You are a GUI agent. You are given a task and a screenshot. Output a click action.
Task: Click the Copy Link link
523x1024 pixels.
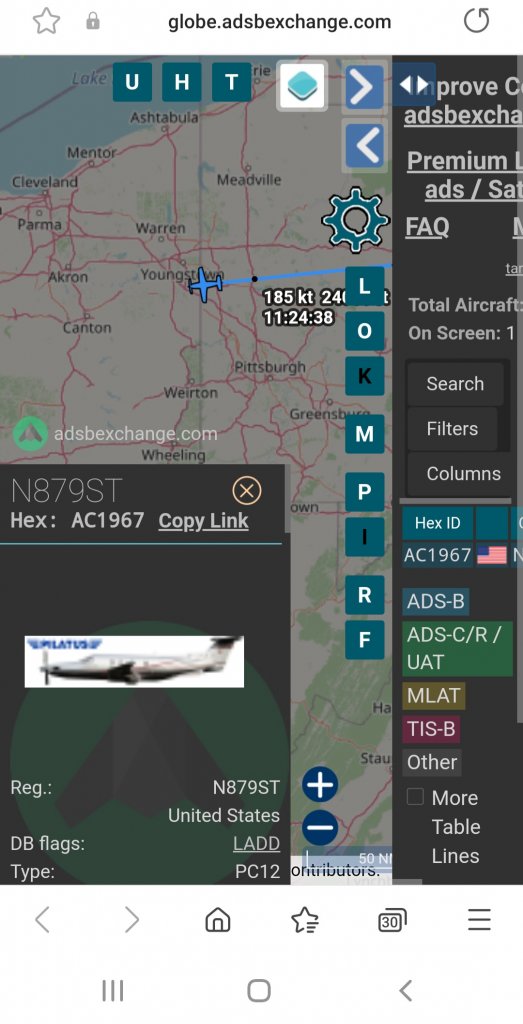tap(203, 521)
